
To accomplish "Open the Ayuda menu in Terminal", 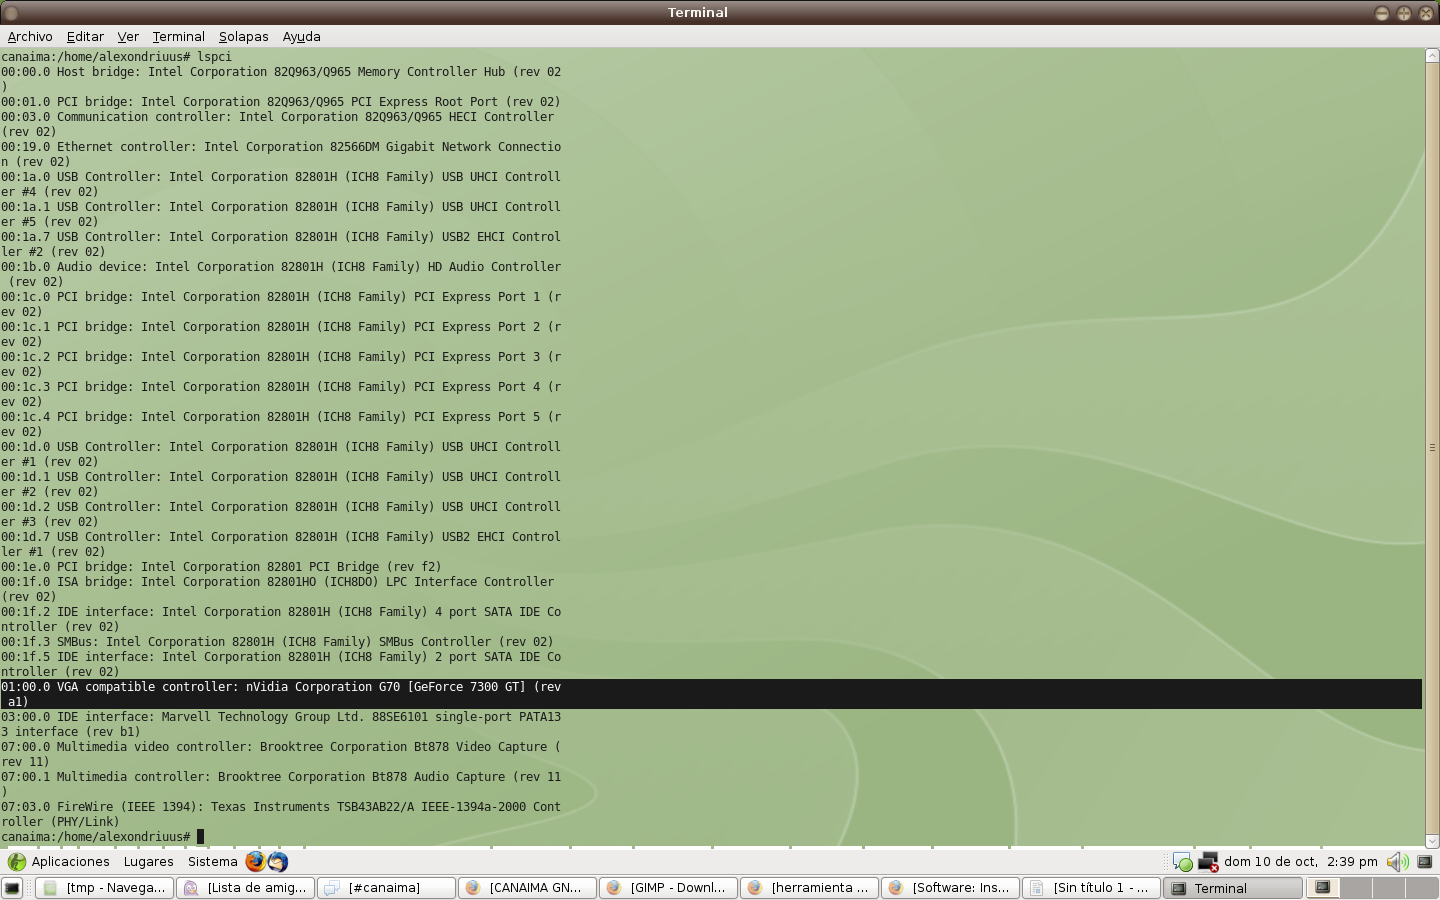I will [x=301, y=36].
